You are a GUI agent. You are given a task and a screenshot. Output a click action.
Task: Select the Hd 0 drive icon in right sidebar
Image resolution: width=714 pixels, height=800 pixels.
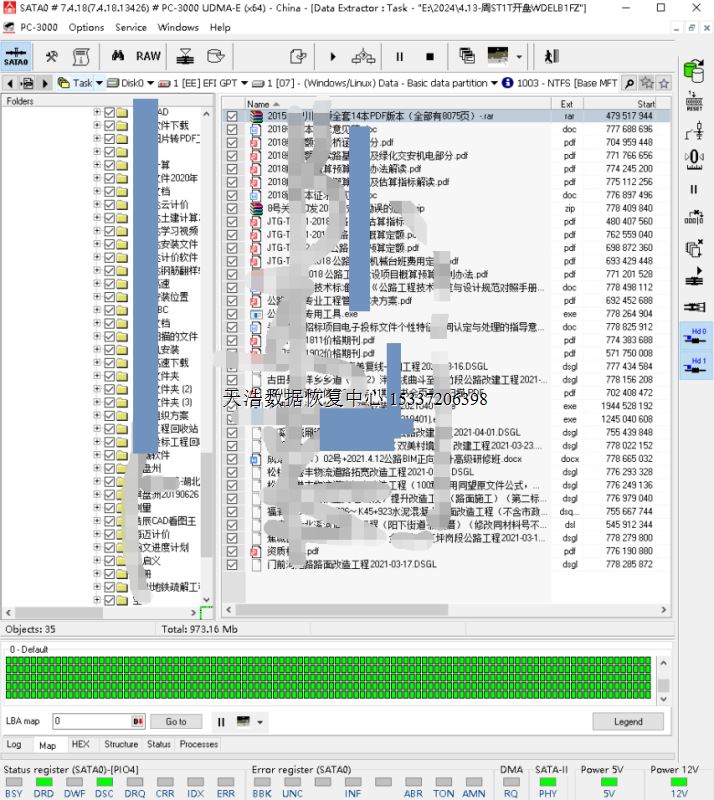(693, 337)
